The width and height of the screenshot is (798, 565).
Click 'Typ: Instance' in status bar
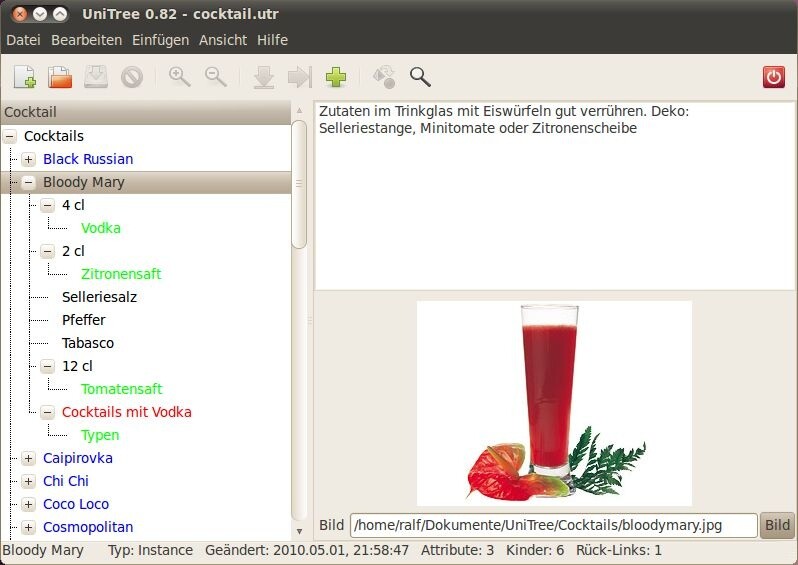point(150,551)
